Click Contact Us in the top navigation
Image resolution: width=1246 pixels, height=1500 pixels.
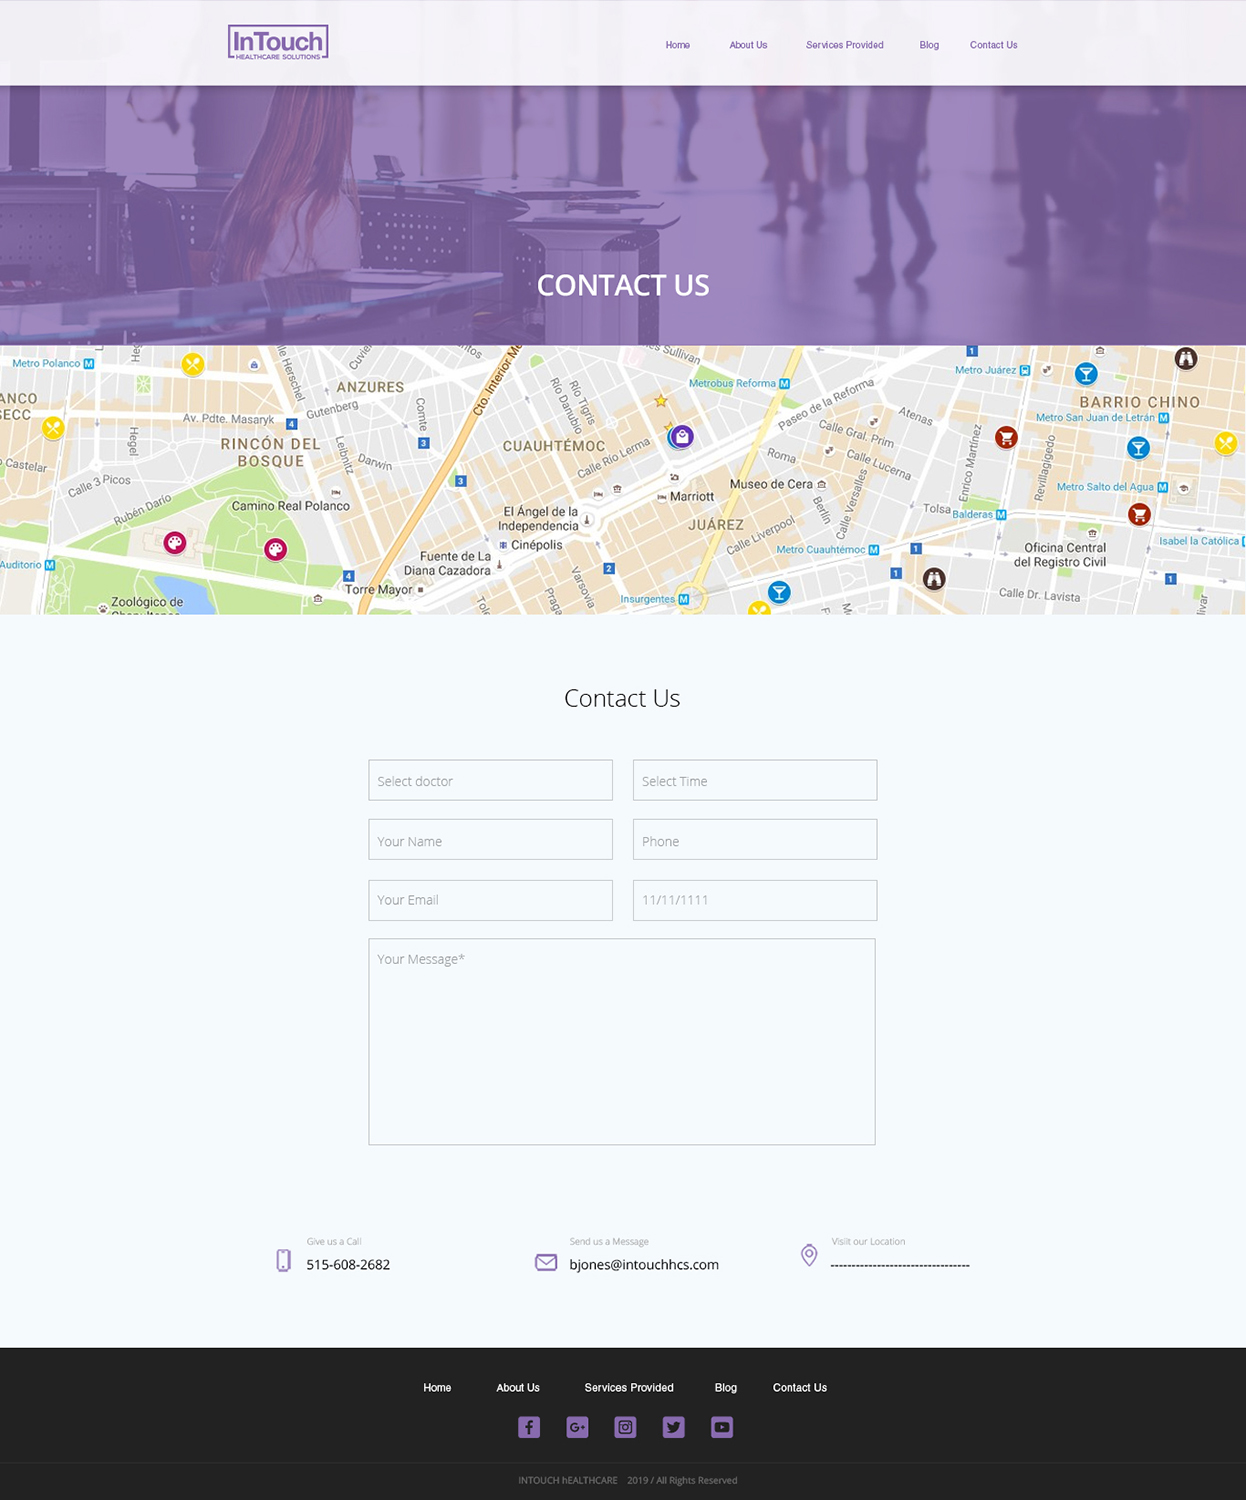tap(993, 45)
